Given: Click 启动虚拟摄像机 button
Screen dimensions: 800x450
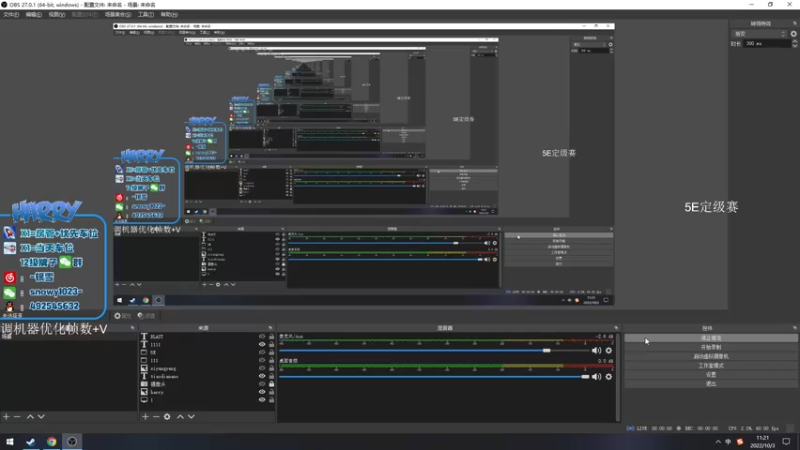Looking at the screenshot, I should [x=711, y=356].
